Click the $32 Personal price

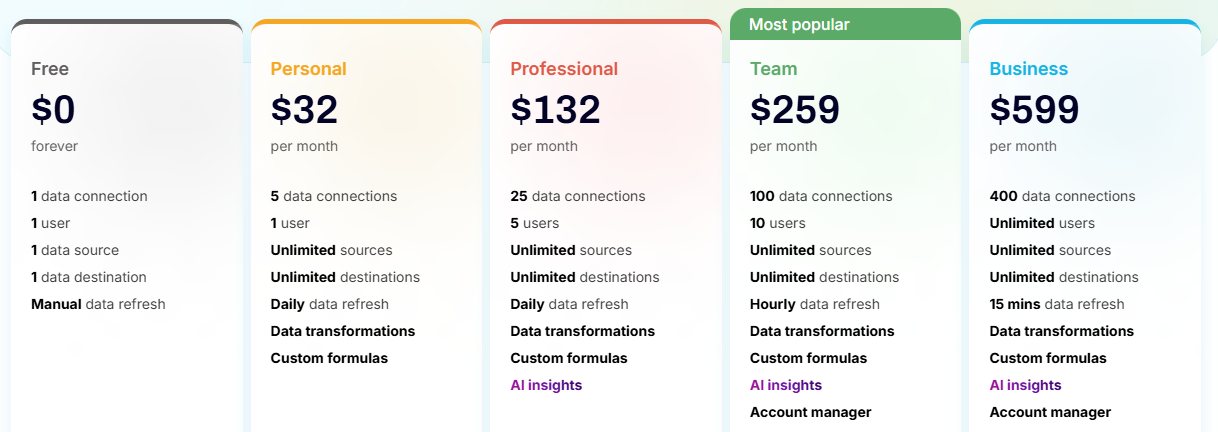304,110
